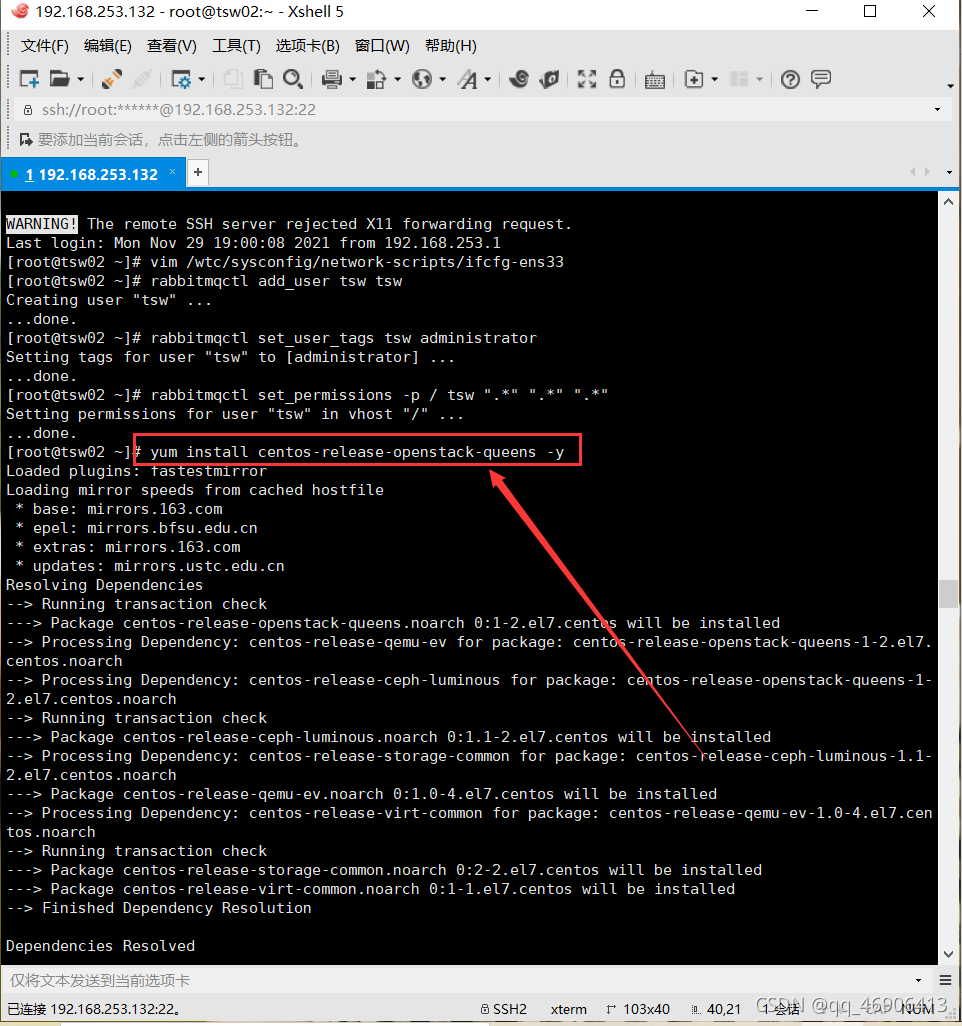Click the Paste clipboard icon
The height and width of the screenshot is (1026, 962).
(263, 79)
